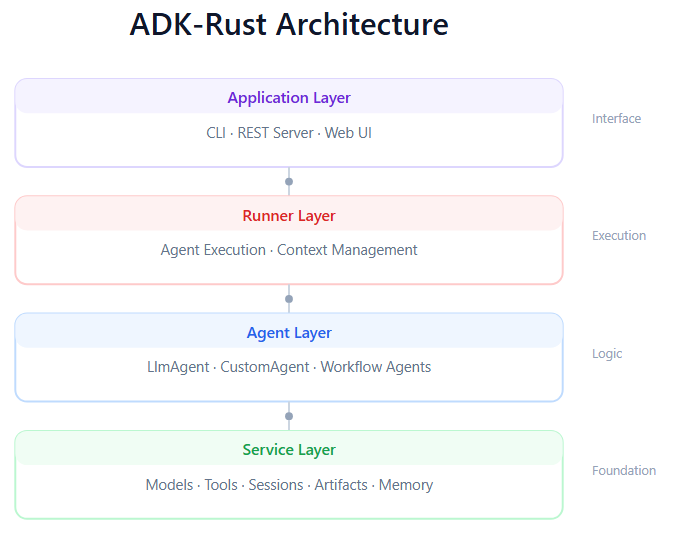
Task: Click the Foundation label
Action: [x=624, y=470]
